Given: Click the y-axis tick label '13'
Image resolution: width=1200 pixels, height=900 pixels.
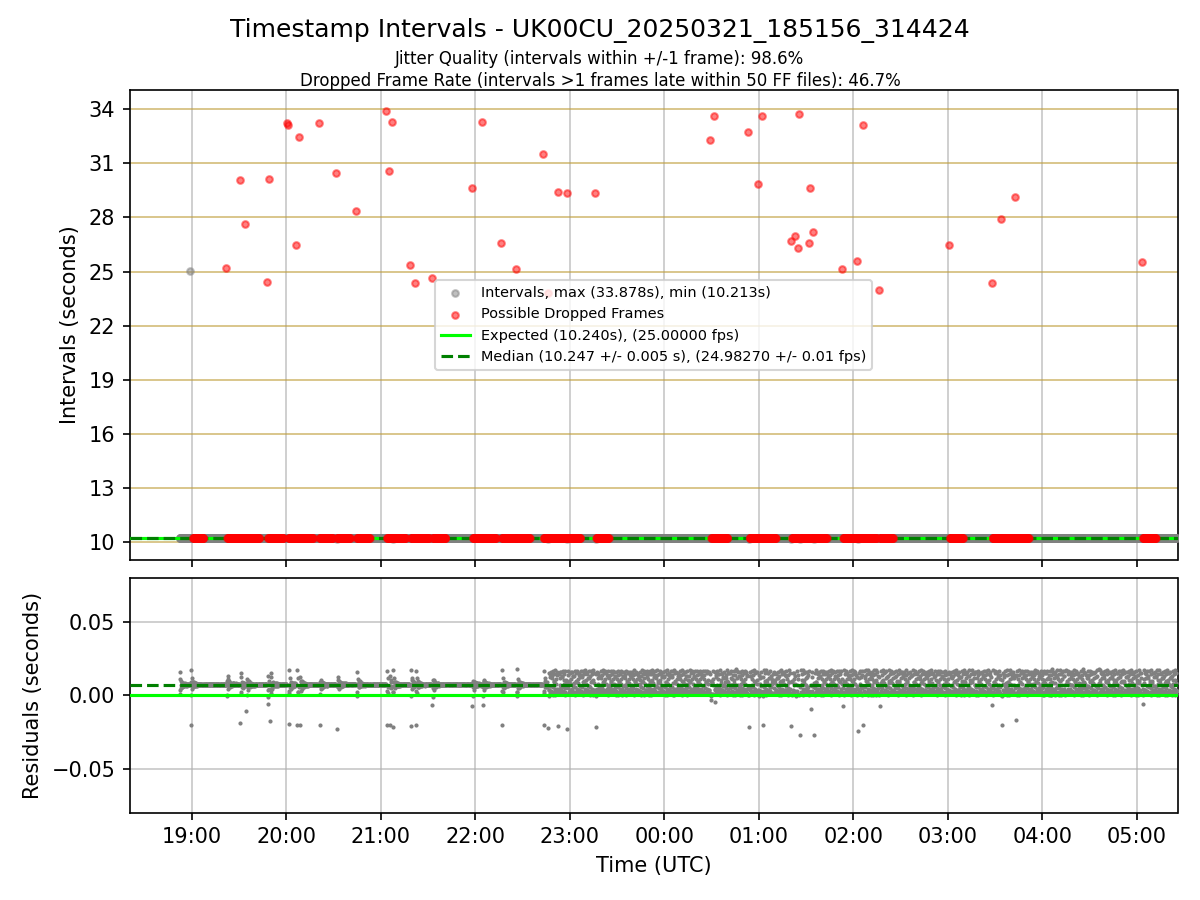Looking at the screenshot, I should 102,488.
